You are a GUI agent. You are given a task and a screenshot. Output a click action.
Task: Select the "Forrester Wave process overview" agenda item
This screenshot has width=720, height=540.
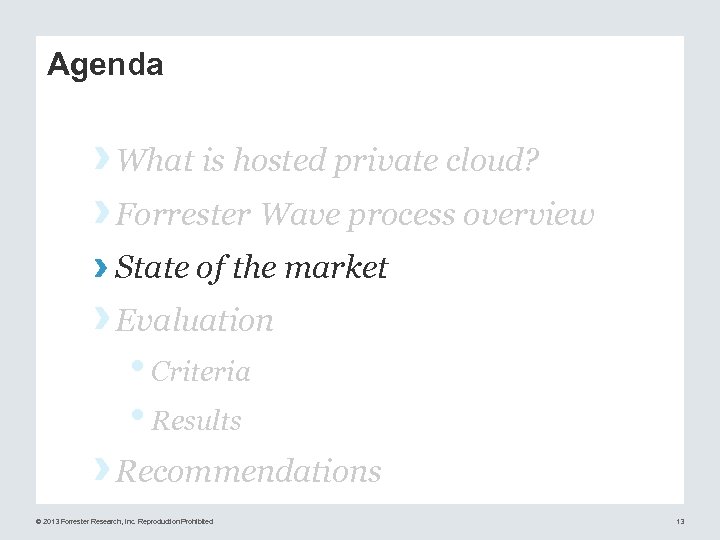click(x=355, y=214)
